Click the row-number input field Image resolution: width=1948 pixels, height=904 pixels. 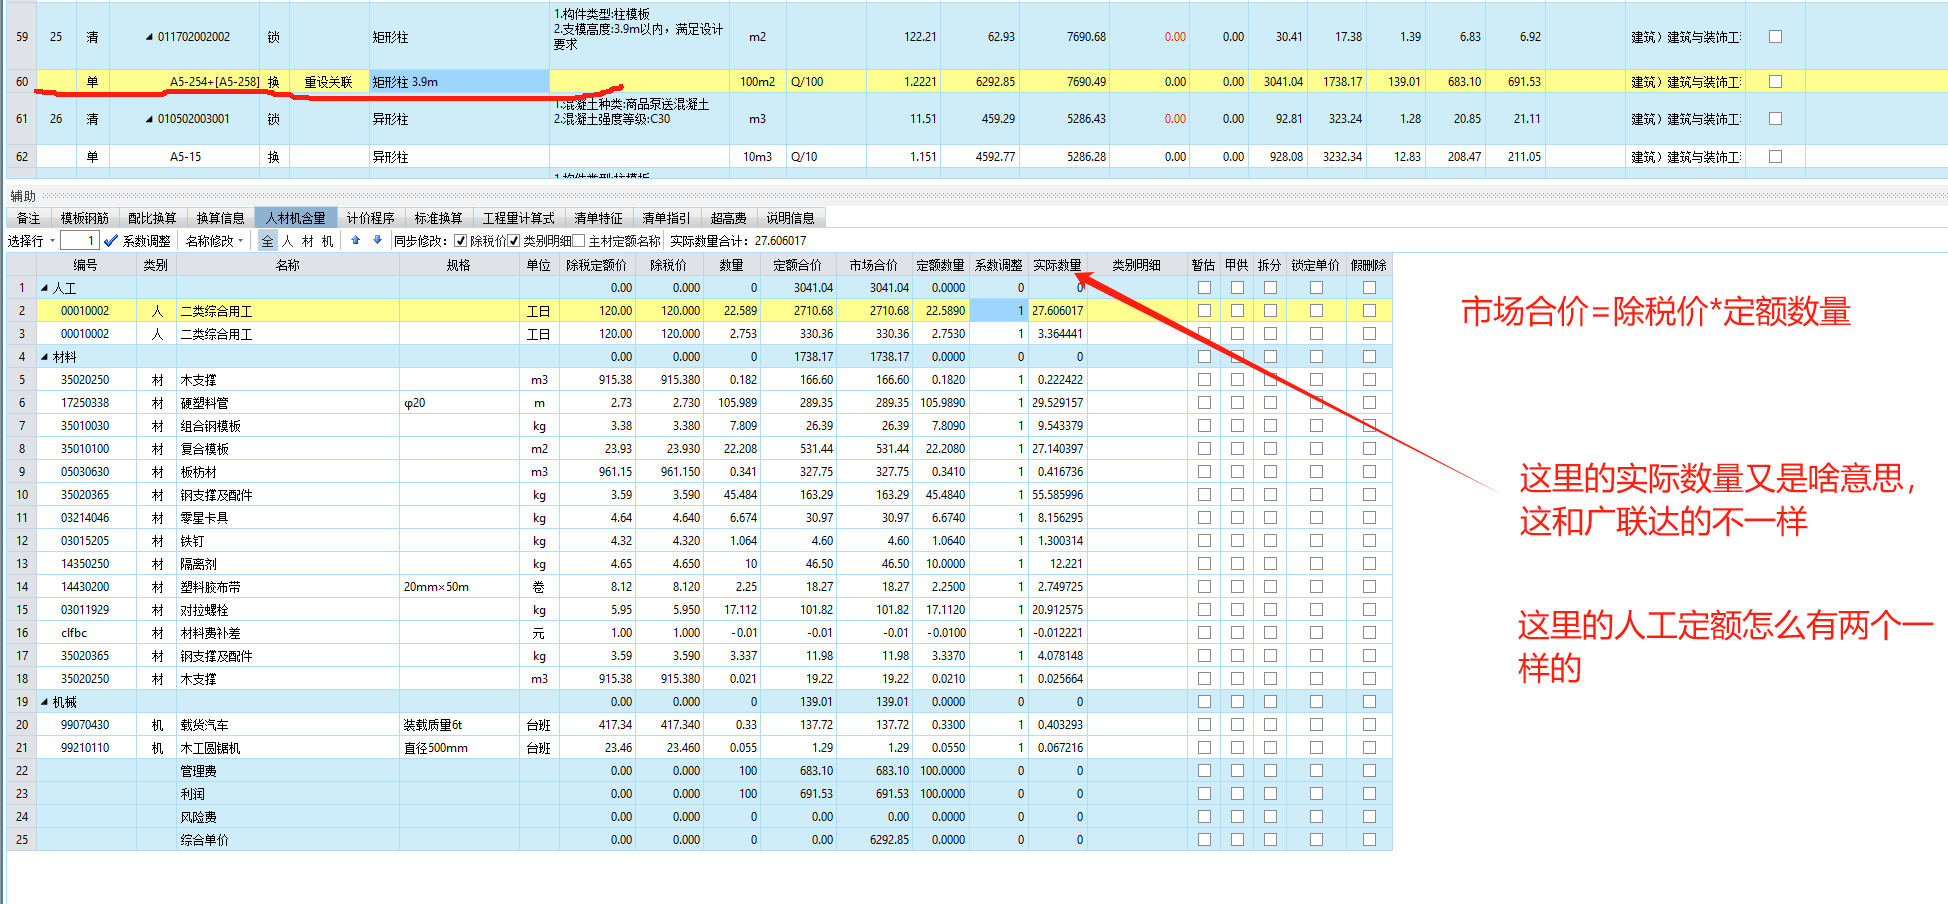tap(79, 241)
